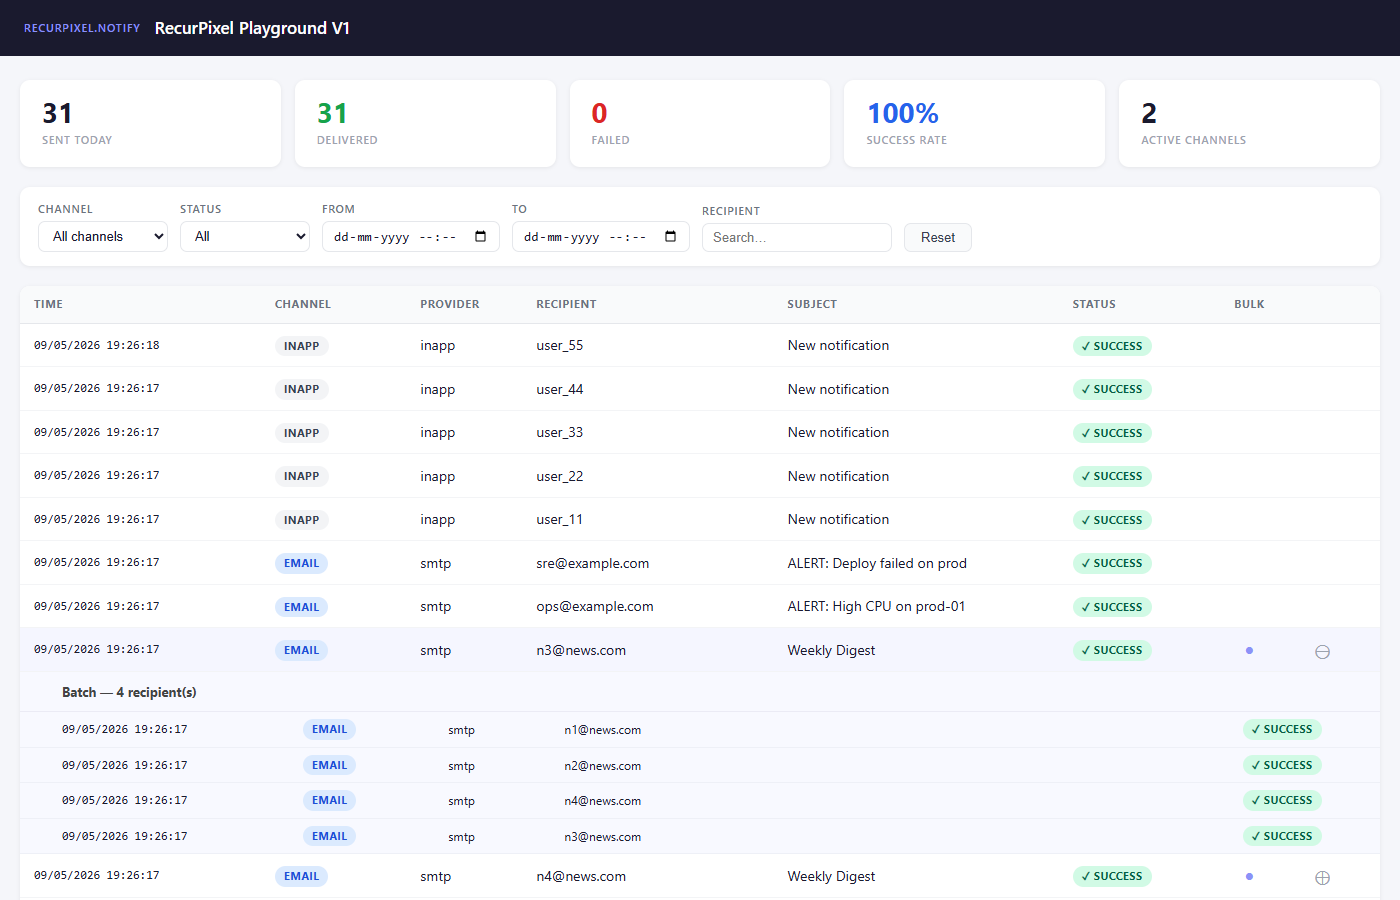Select the 0 Failed card

(700, 123)
